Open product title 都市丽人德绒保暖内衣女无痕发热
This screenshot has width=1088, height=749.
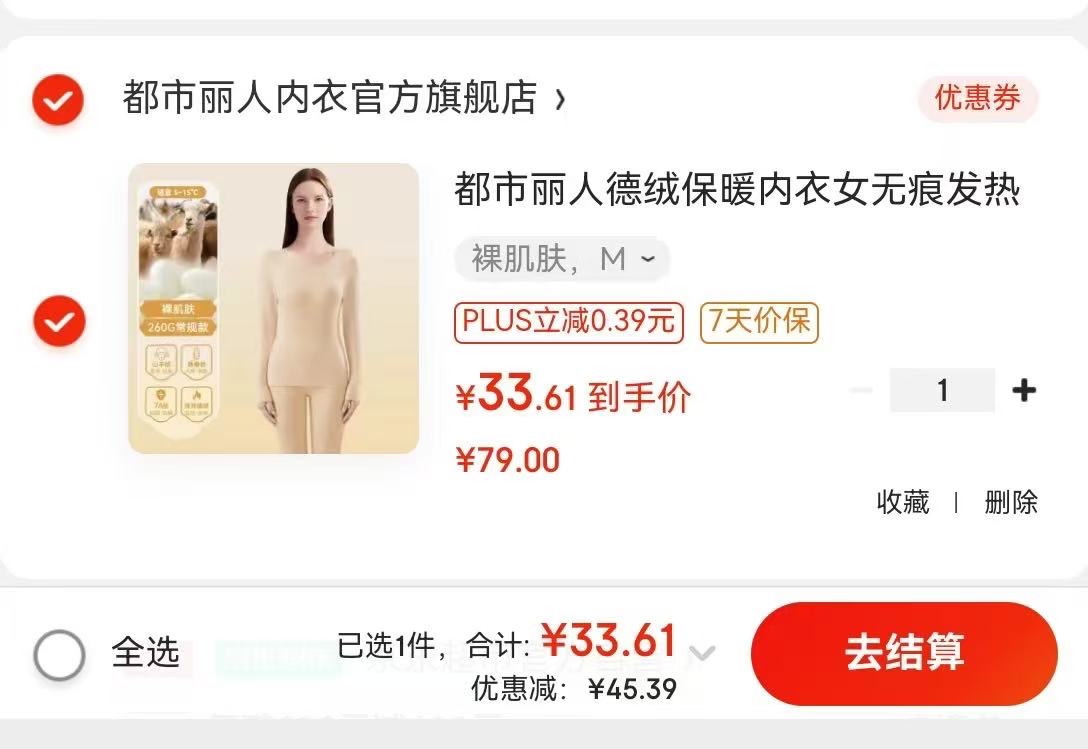click(737, 190)
